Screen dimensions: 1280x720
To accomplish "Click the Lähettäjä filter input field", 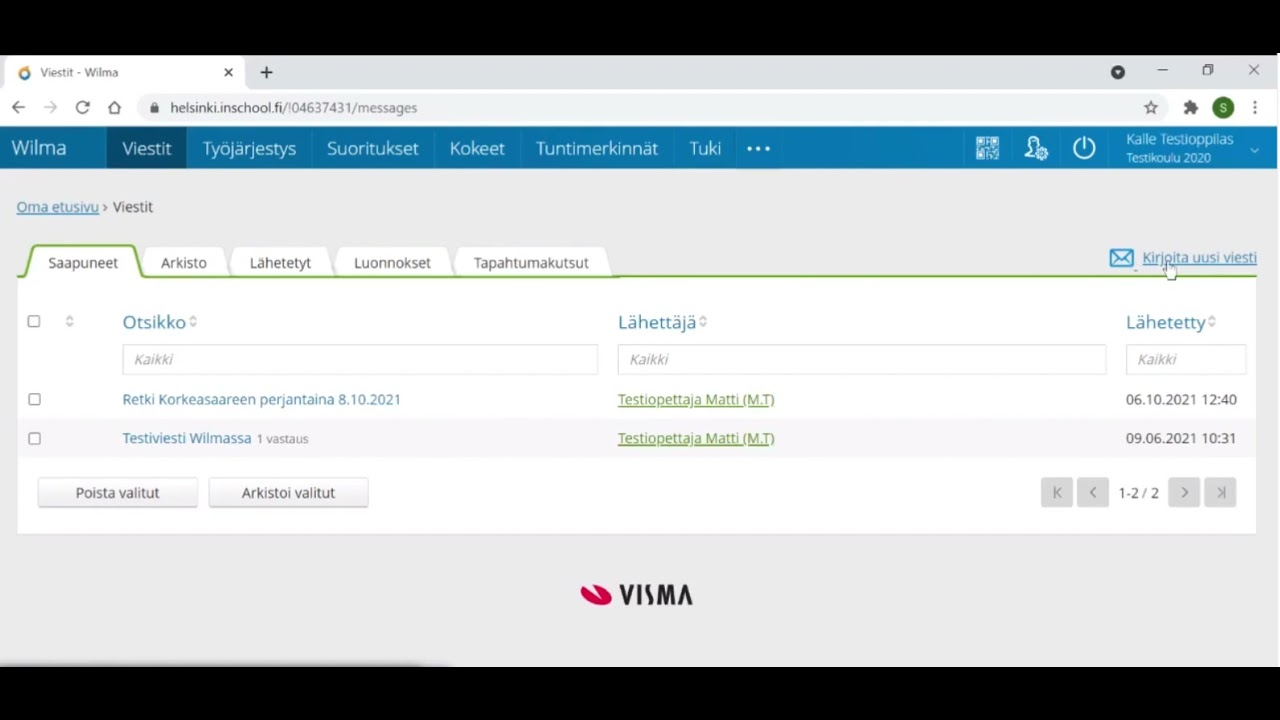I will (x=861, y=359).
